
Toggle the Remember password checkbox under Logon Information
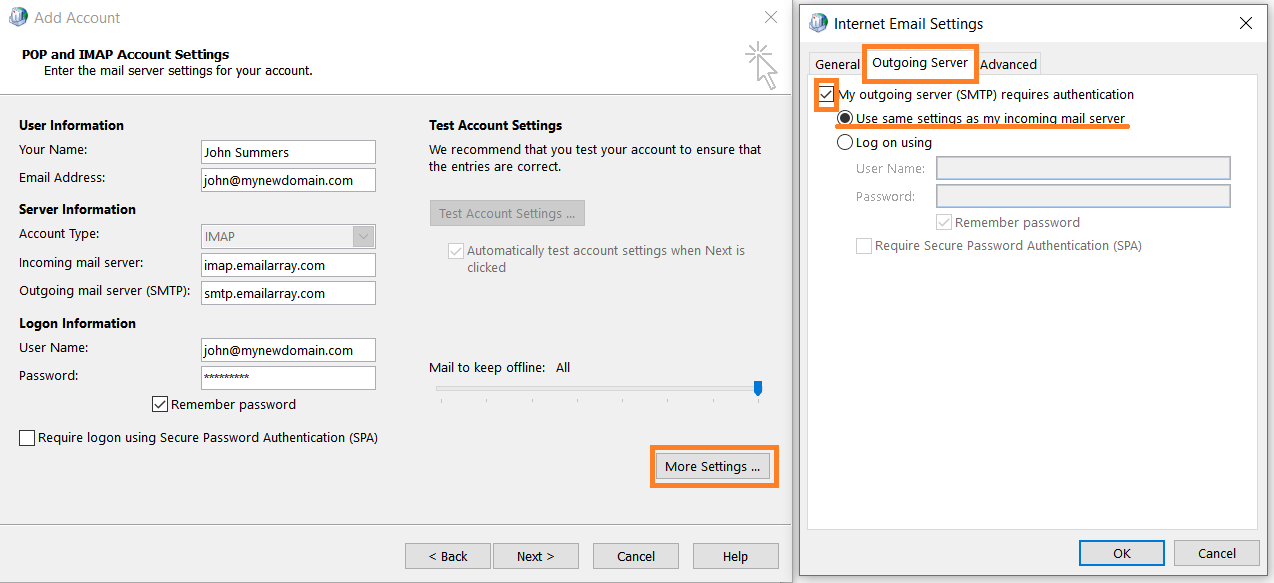pos(159,405)
